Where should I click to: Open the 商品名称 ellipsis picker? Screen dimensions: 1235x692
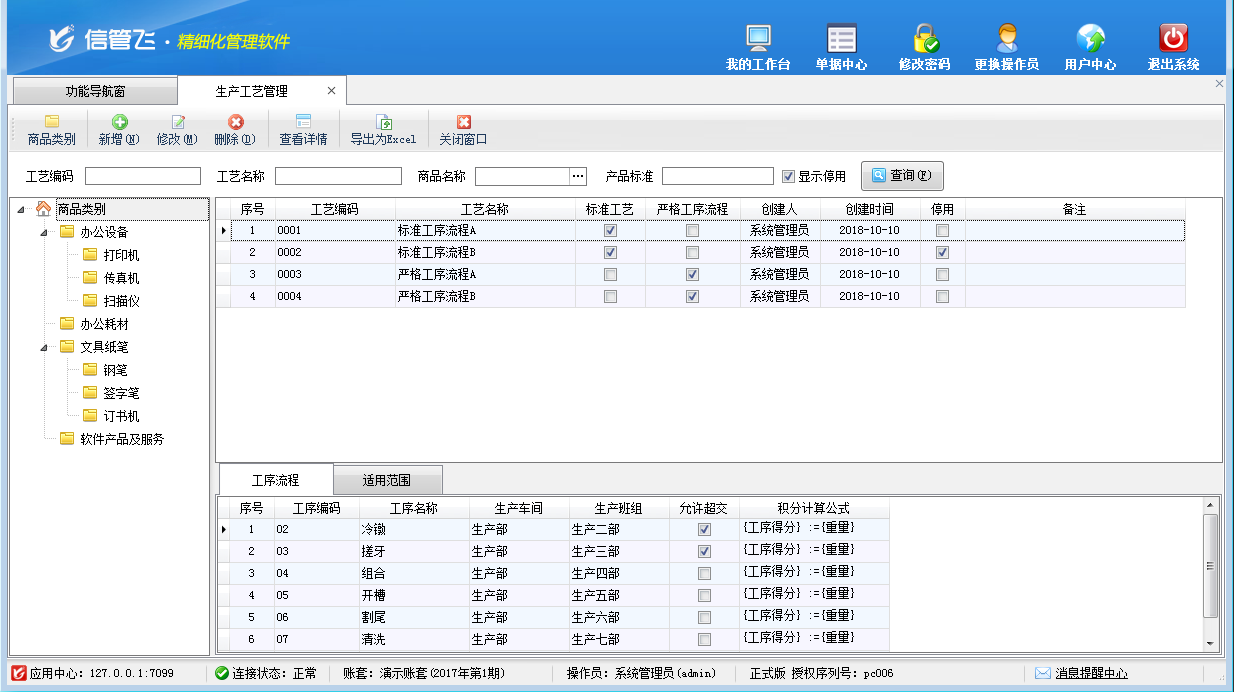[x=577, y=176]
